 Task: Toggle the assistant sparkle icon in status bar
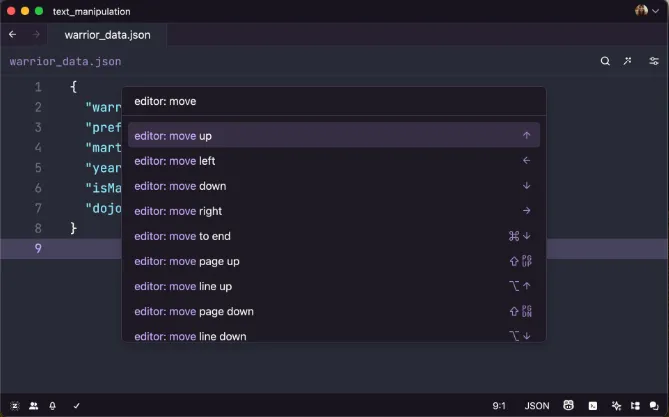pyautogui.click(x=616, y=405)
